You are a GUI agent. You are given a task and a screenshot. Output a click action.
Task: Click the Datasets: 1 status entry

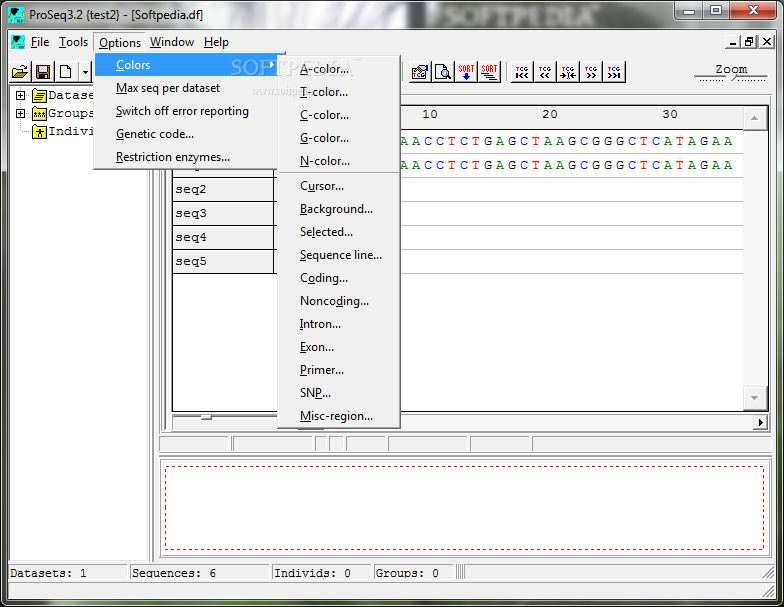tap(68, 573)
